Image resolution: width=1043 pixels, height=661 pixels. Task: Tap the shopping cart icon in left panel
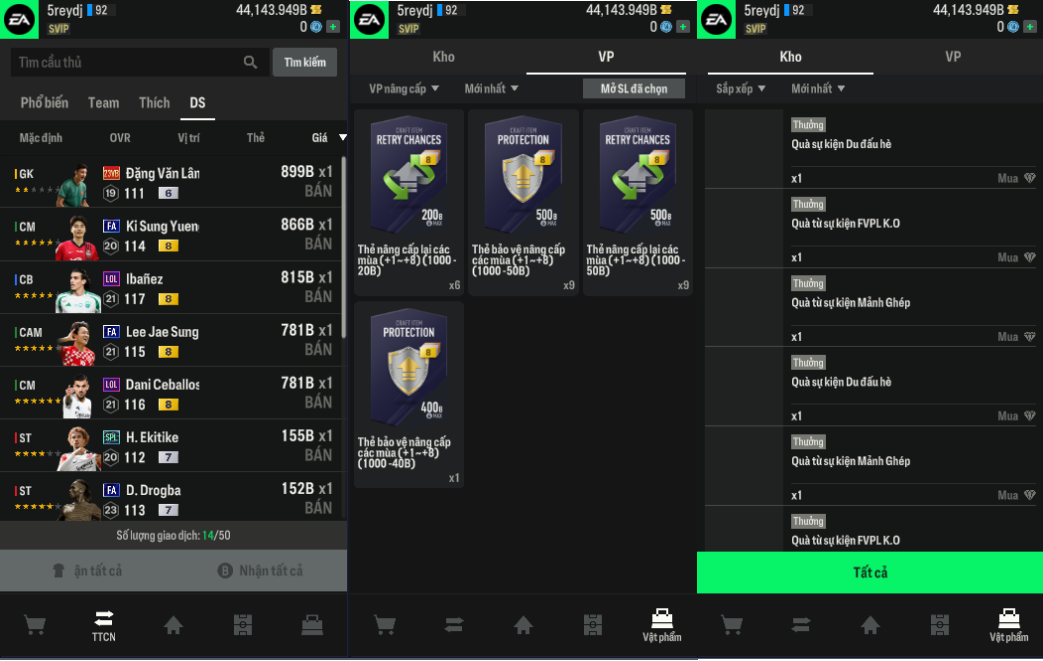tap(35, 625)
